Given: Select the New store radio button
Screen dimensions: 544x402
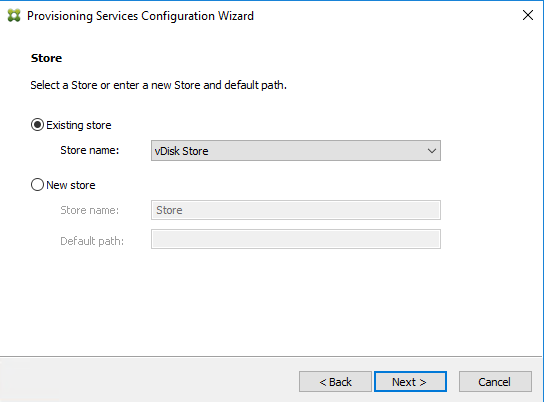Looking at the screenshot, I should coord(37,185).
